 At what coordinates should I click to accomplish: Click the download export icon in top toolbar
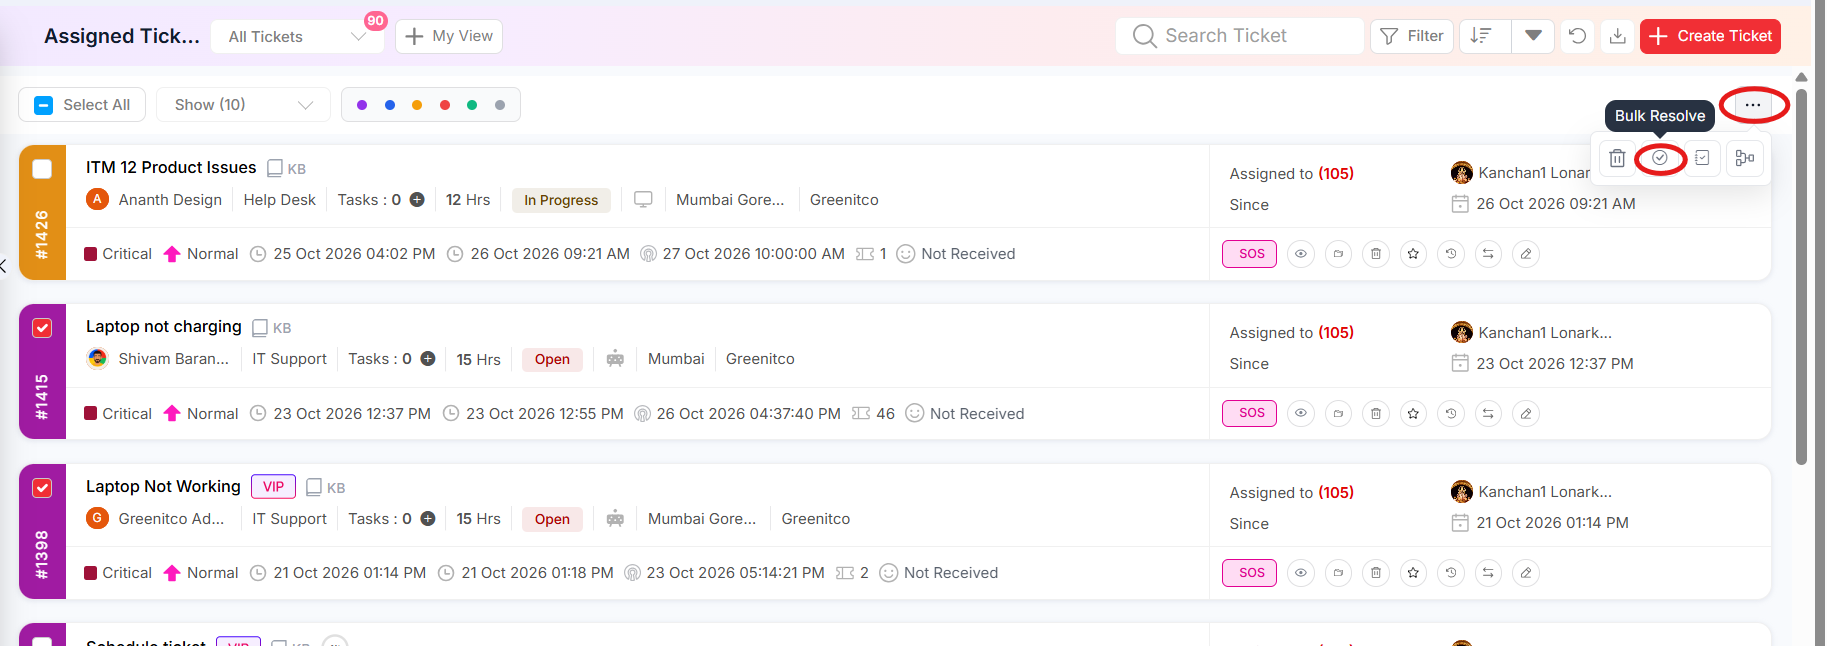tap(1617, 36)
